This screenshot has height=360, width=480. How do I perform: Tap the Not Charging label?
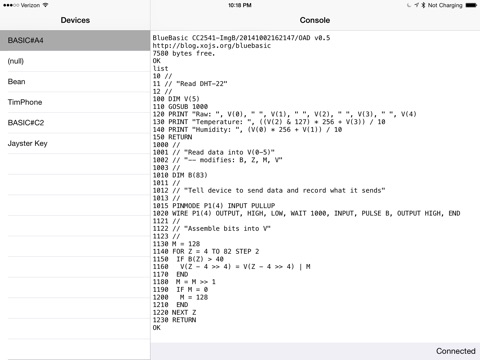pyautogui.click(x=445, y=5)
